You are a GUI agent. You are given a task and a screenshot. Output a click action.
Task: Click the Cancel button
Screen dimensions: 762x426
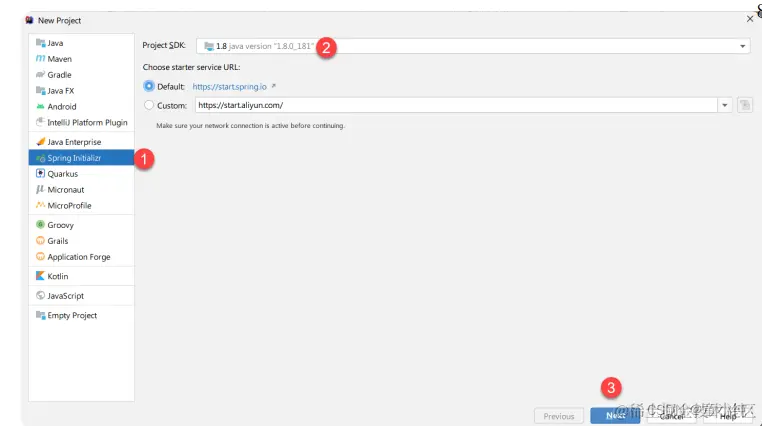[672, 416]
